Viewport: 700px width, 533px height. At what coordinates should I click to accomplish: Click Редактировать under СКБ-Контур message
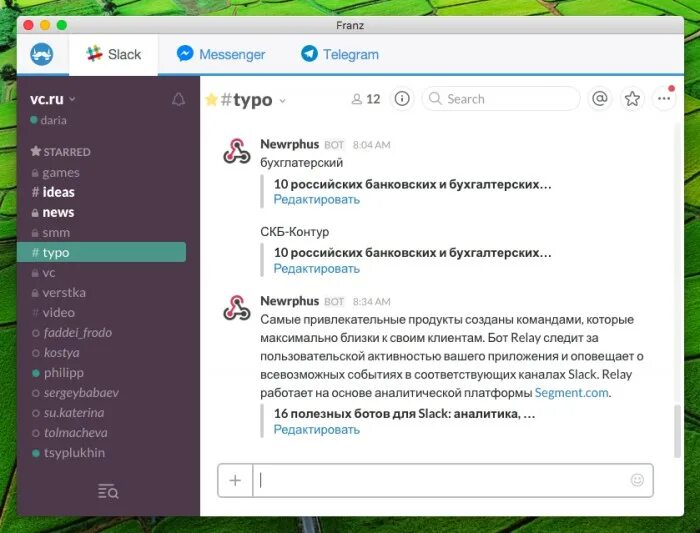(317, 269)
